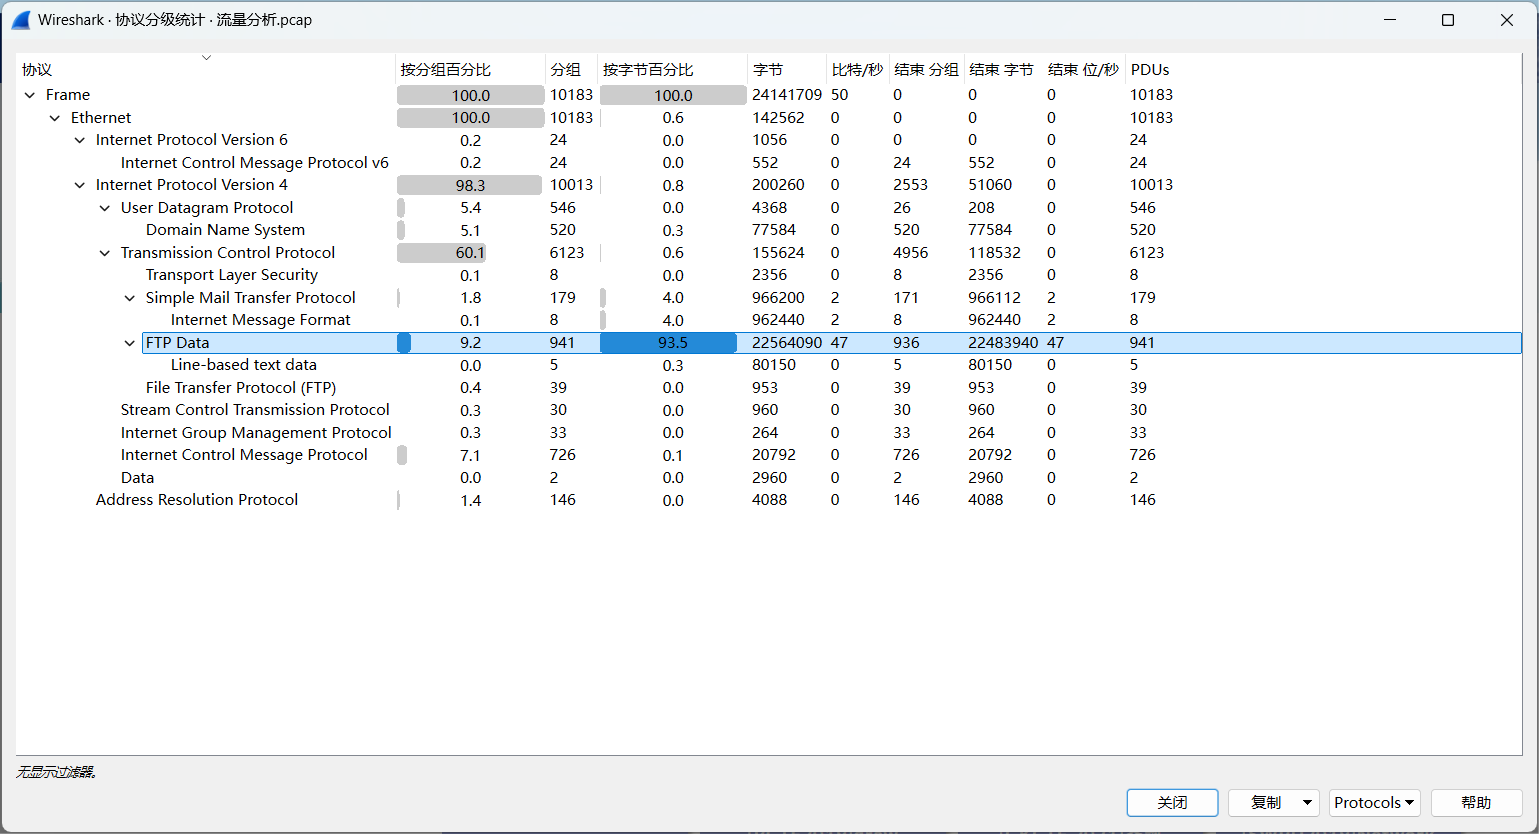
Task: Click the Wireshark shark fin title icon
Action: 20,20
